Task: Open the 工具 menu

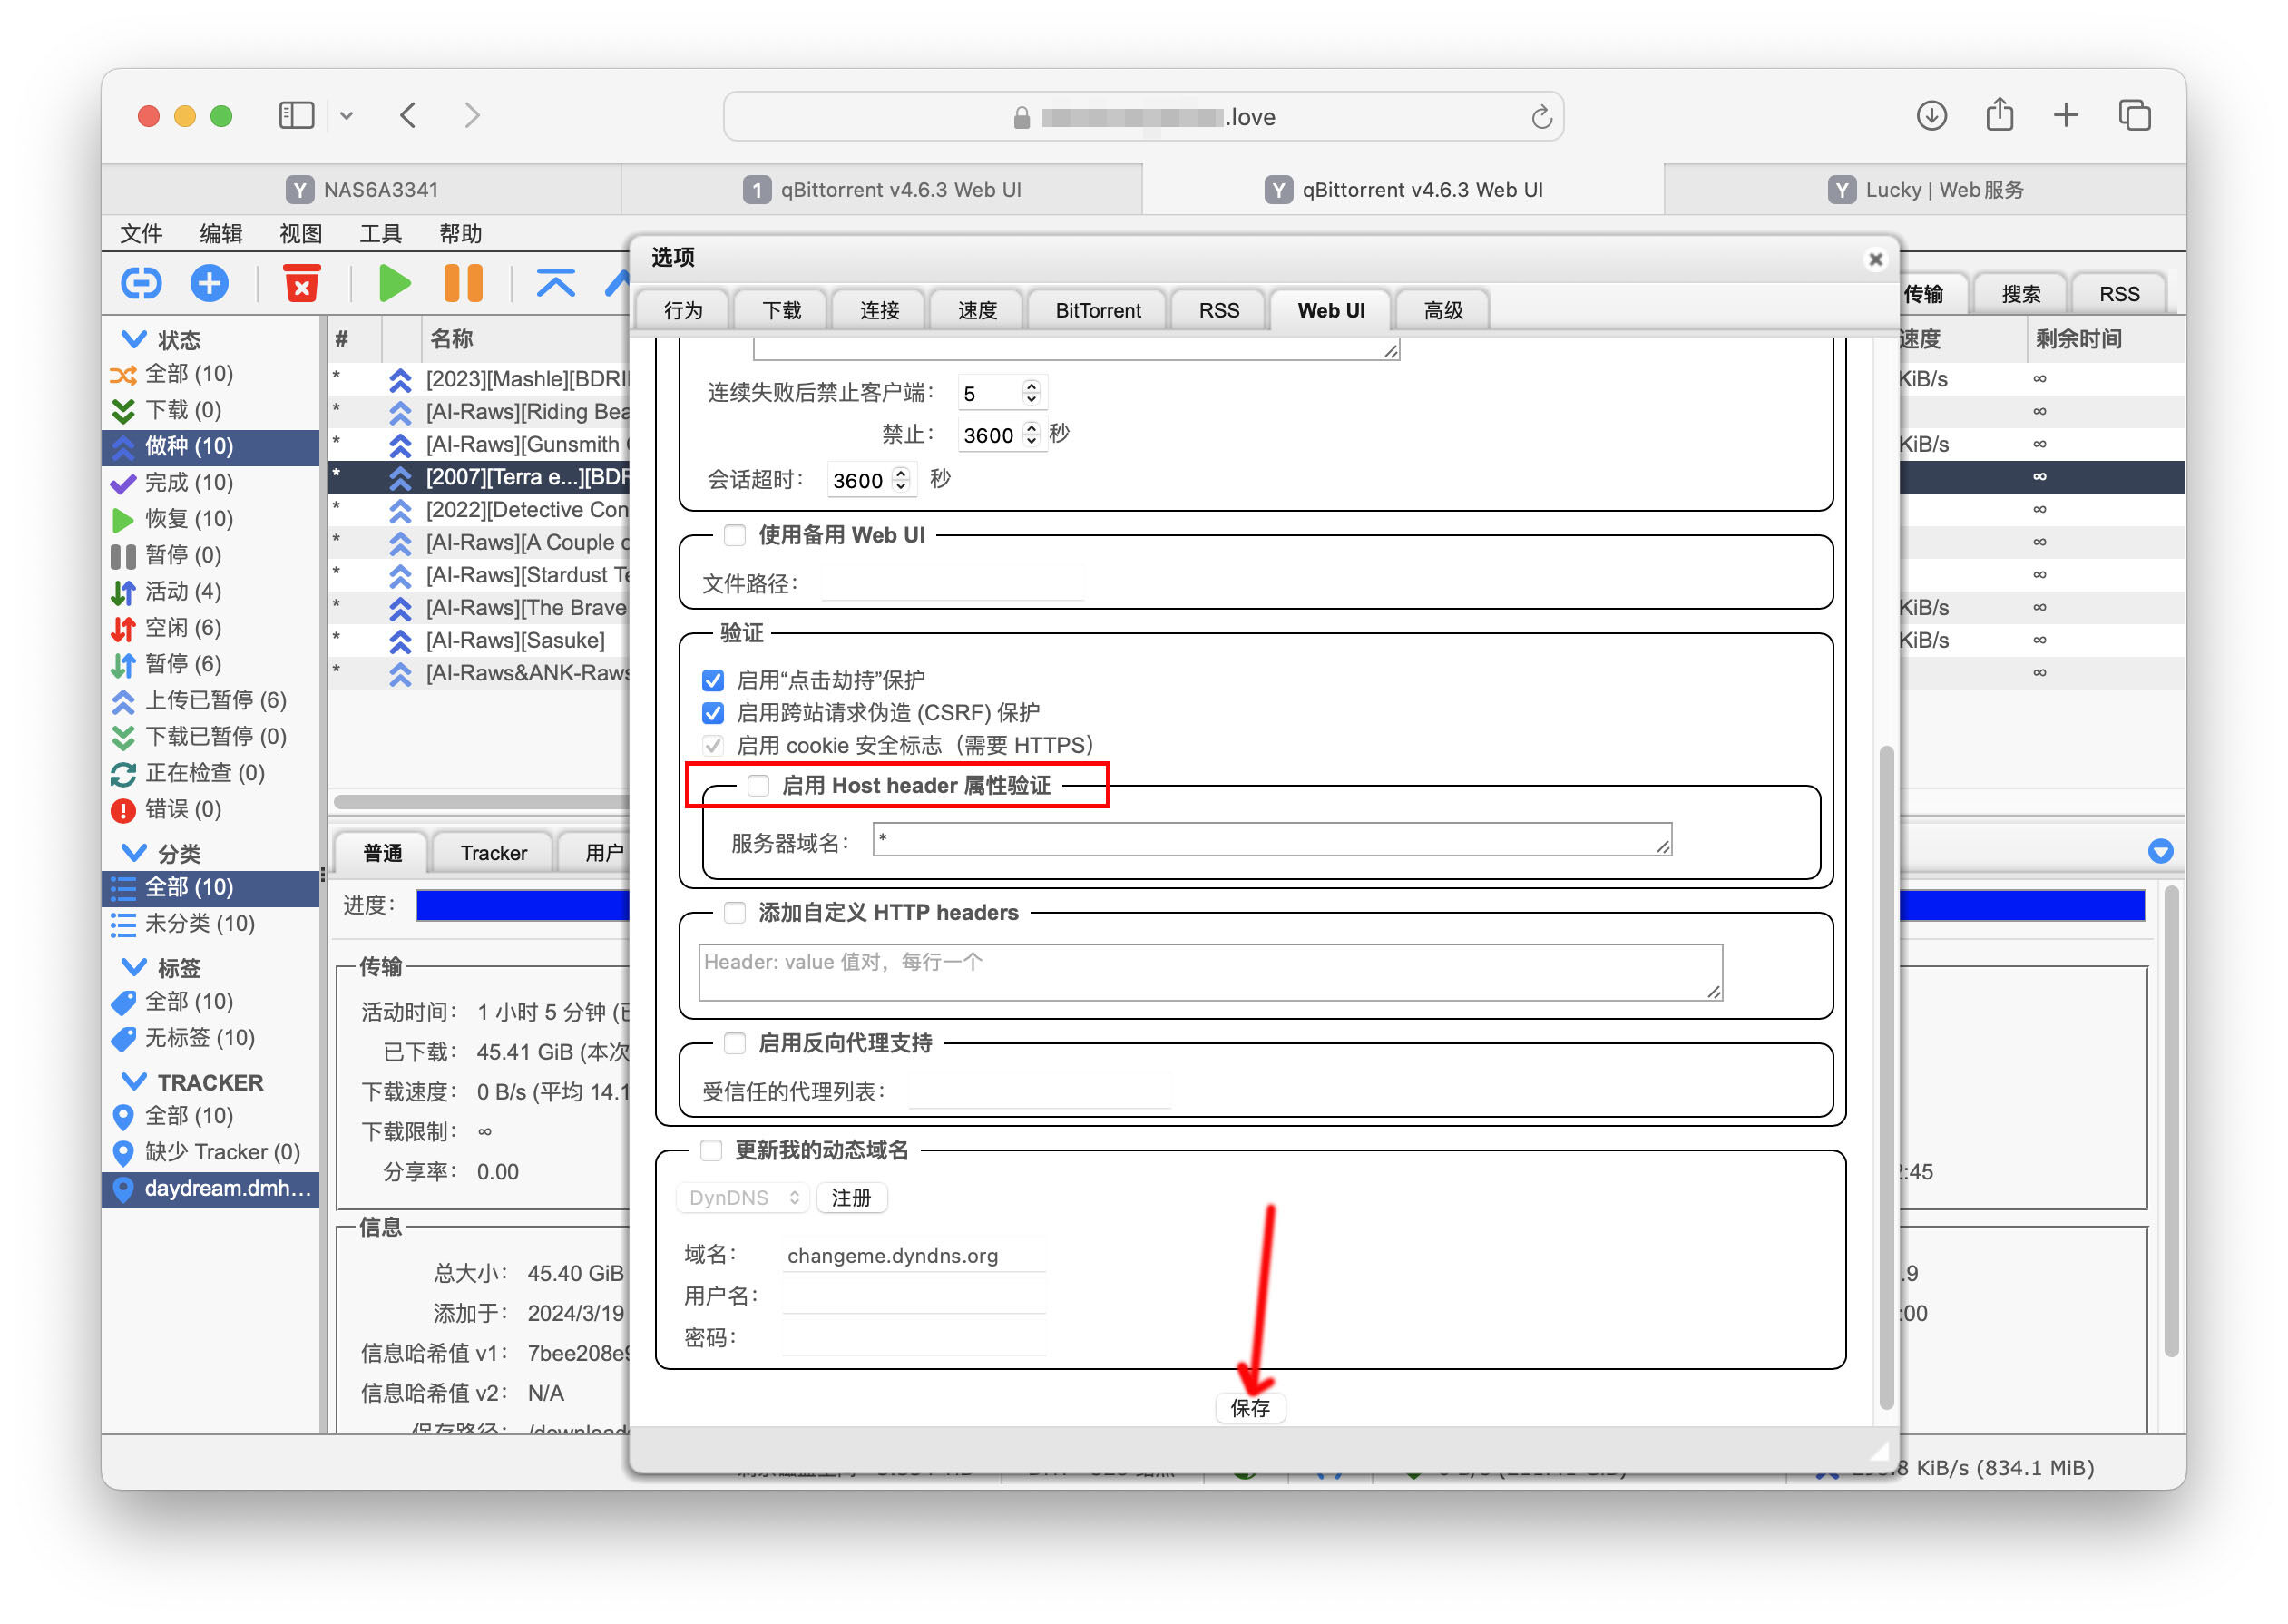Action: click(x=381, y=234)
